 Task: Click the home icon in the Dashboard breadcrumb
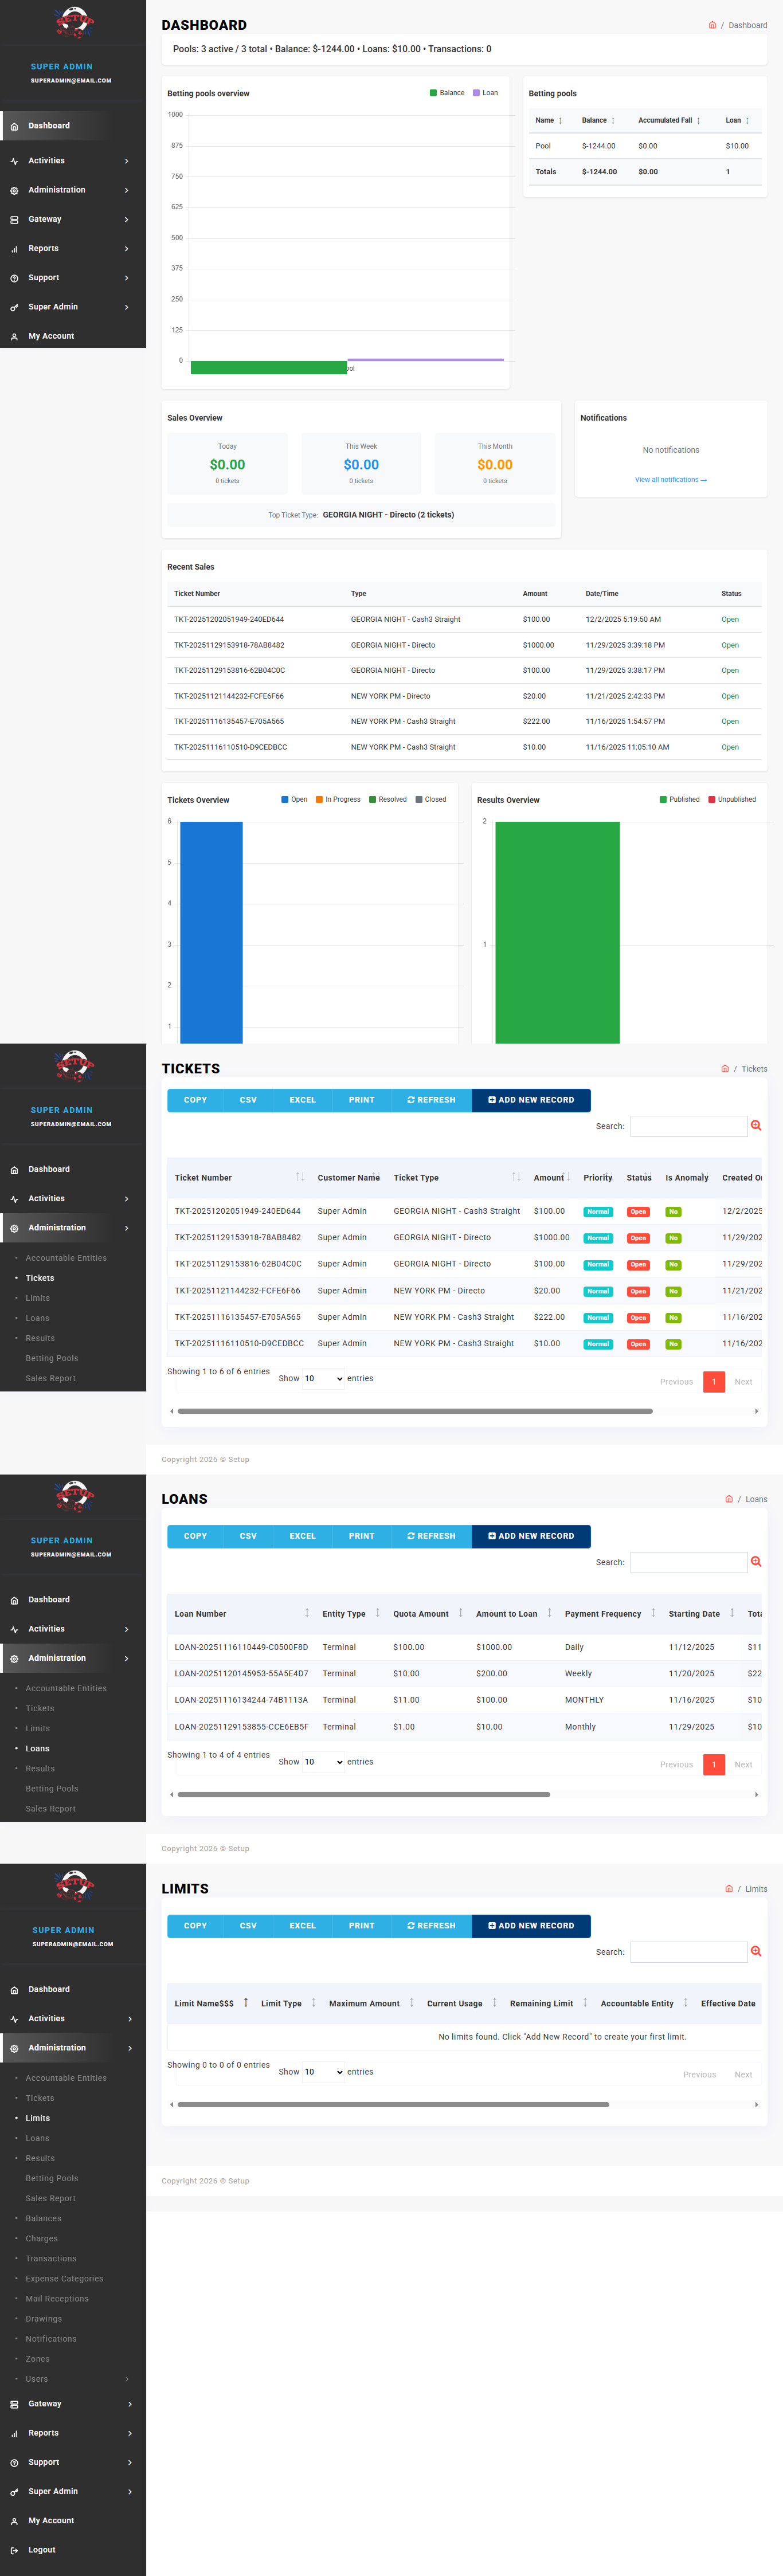(x=712, y=25)
